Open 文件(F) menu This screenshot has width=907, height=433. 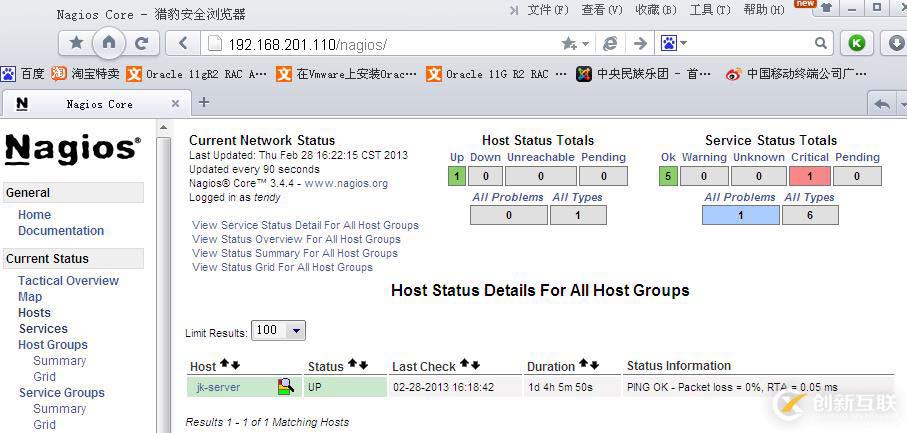[548, 10]
